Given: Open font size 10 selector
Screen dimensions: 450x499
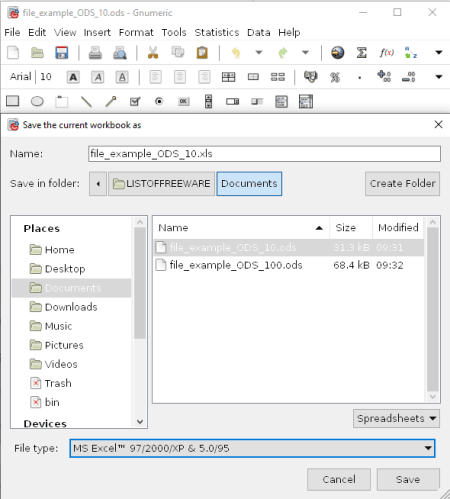Looking at the screenshot, I should tap(46, 77).
